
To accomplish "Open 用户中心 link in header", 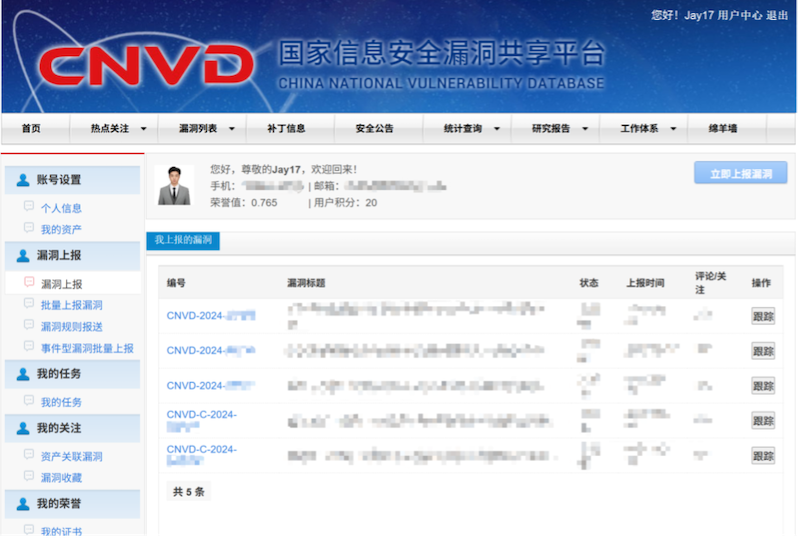I will tap(740, 15).
